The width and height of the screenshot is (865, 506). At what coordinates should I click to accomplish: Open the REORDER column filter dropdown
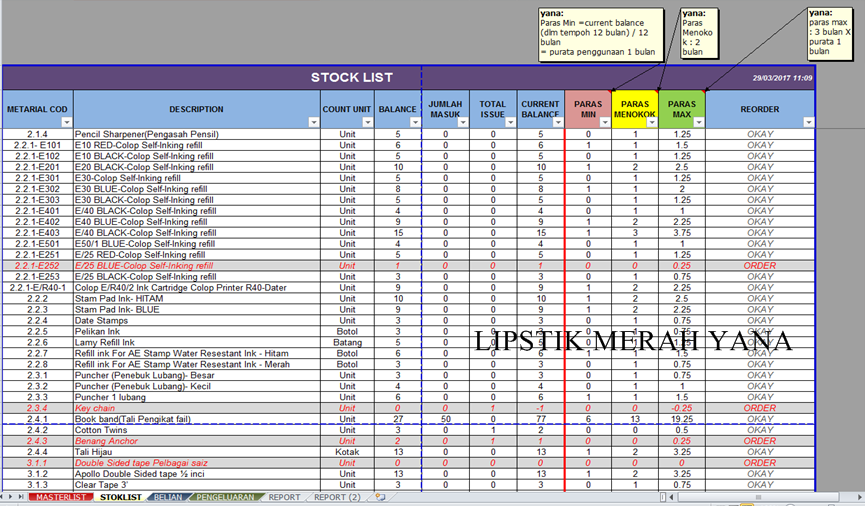pos(808,122)
